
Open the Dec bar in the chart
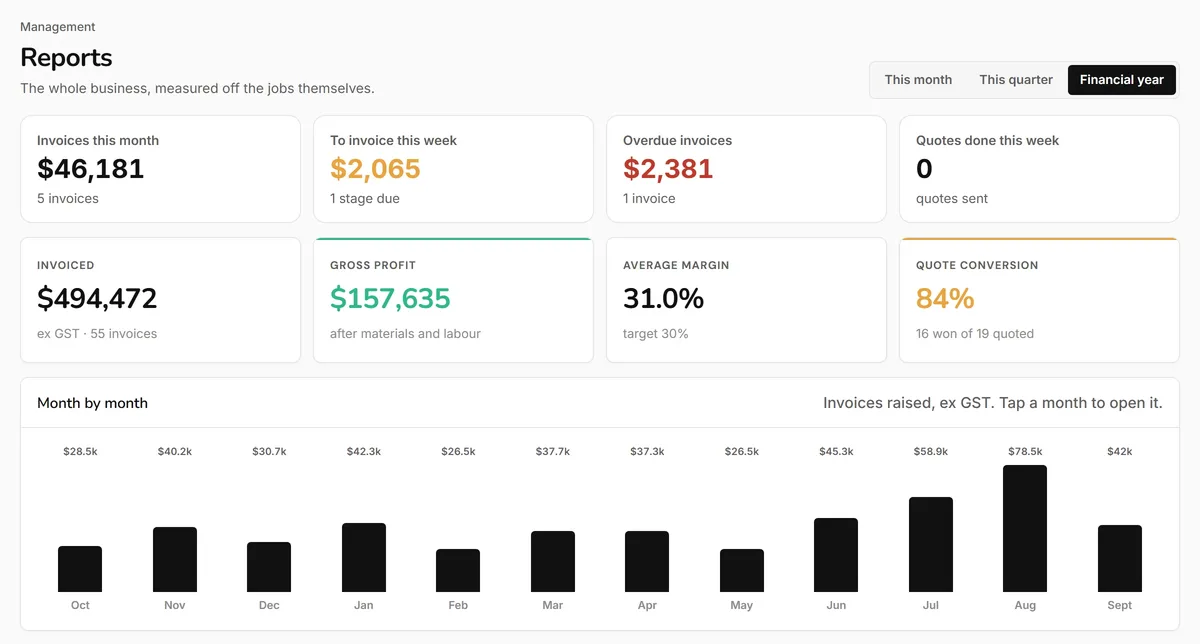[269, 567]
